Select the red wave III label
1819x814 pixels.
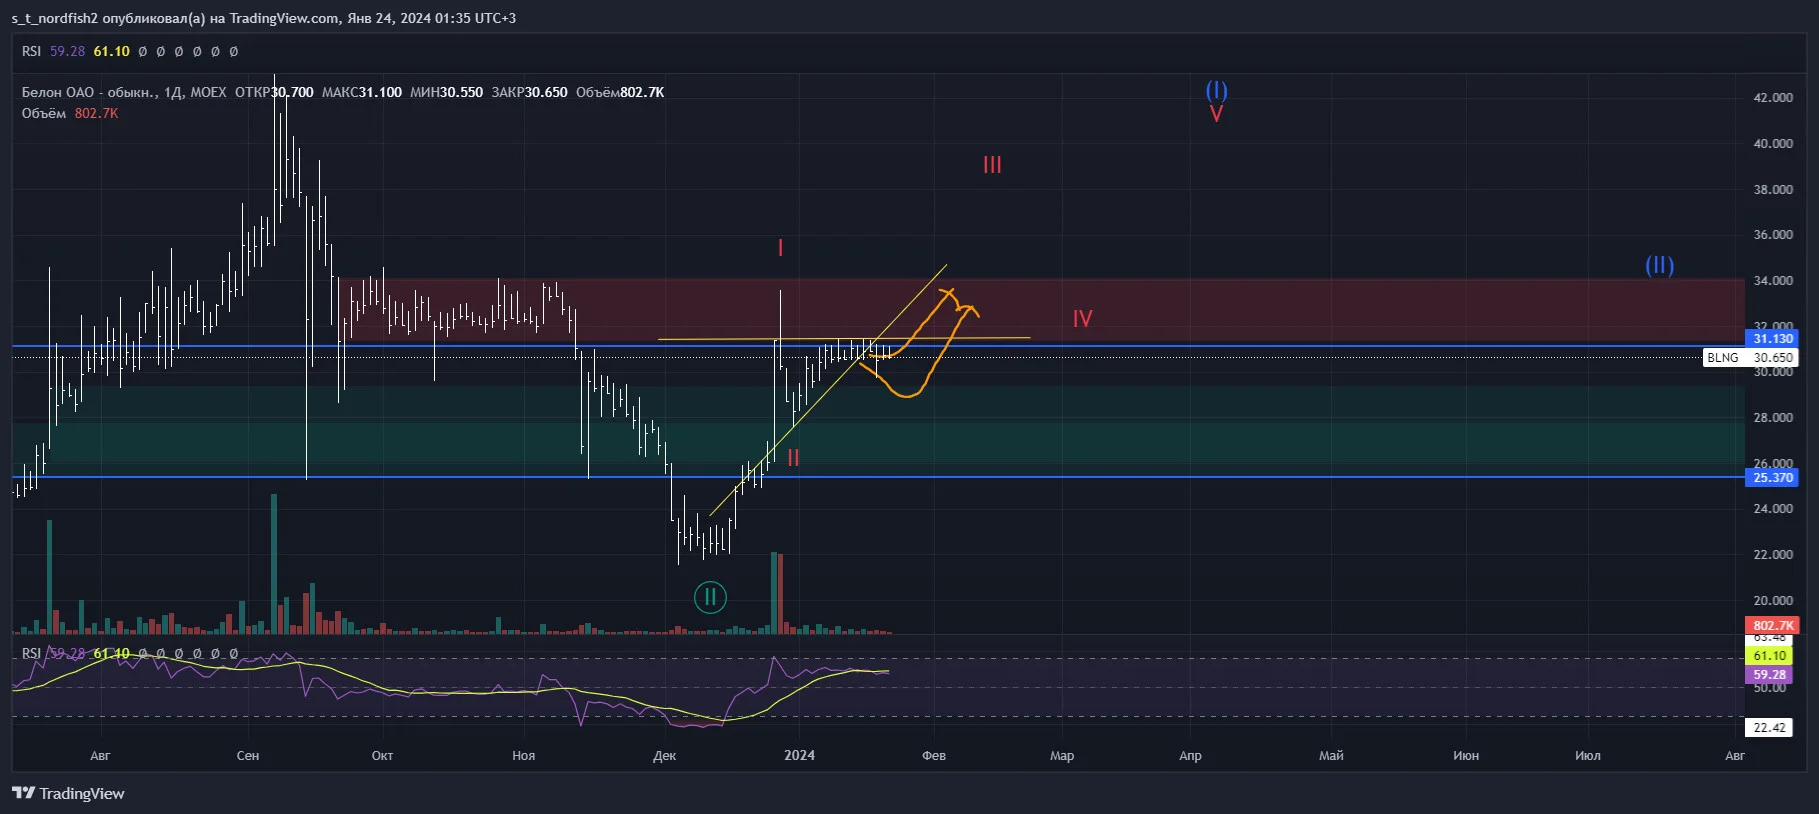coord(992,165)
